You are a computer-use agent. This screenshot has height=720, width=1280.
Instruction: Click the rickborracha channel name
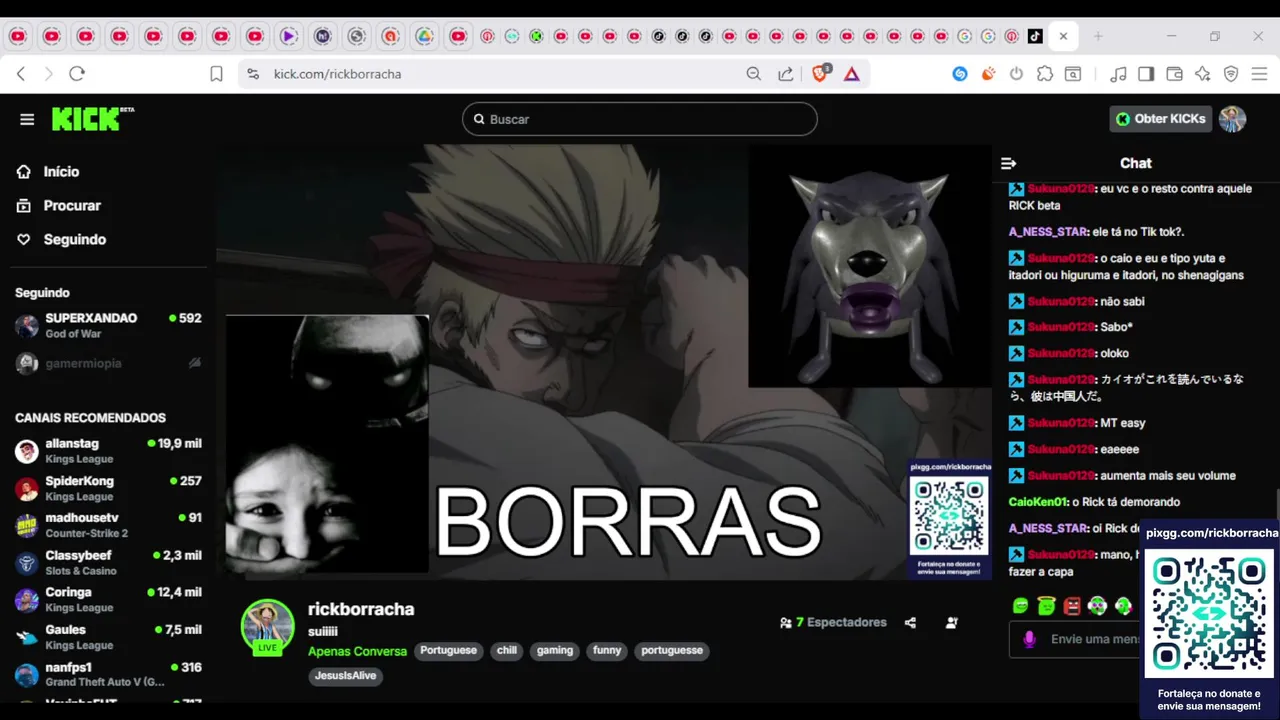tap(361, 609)
